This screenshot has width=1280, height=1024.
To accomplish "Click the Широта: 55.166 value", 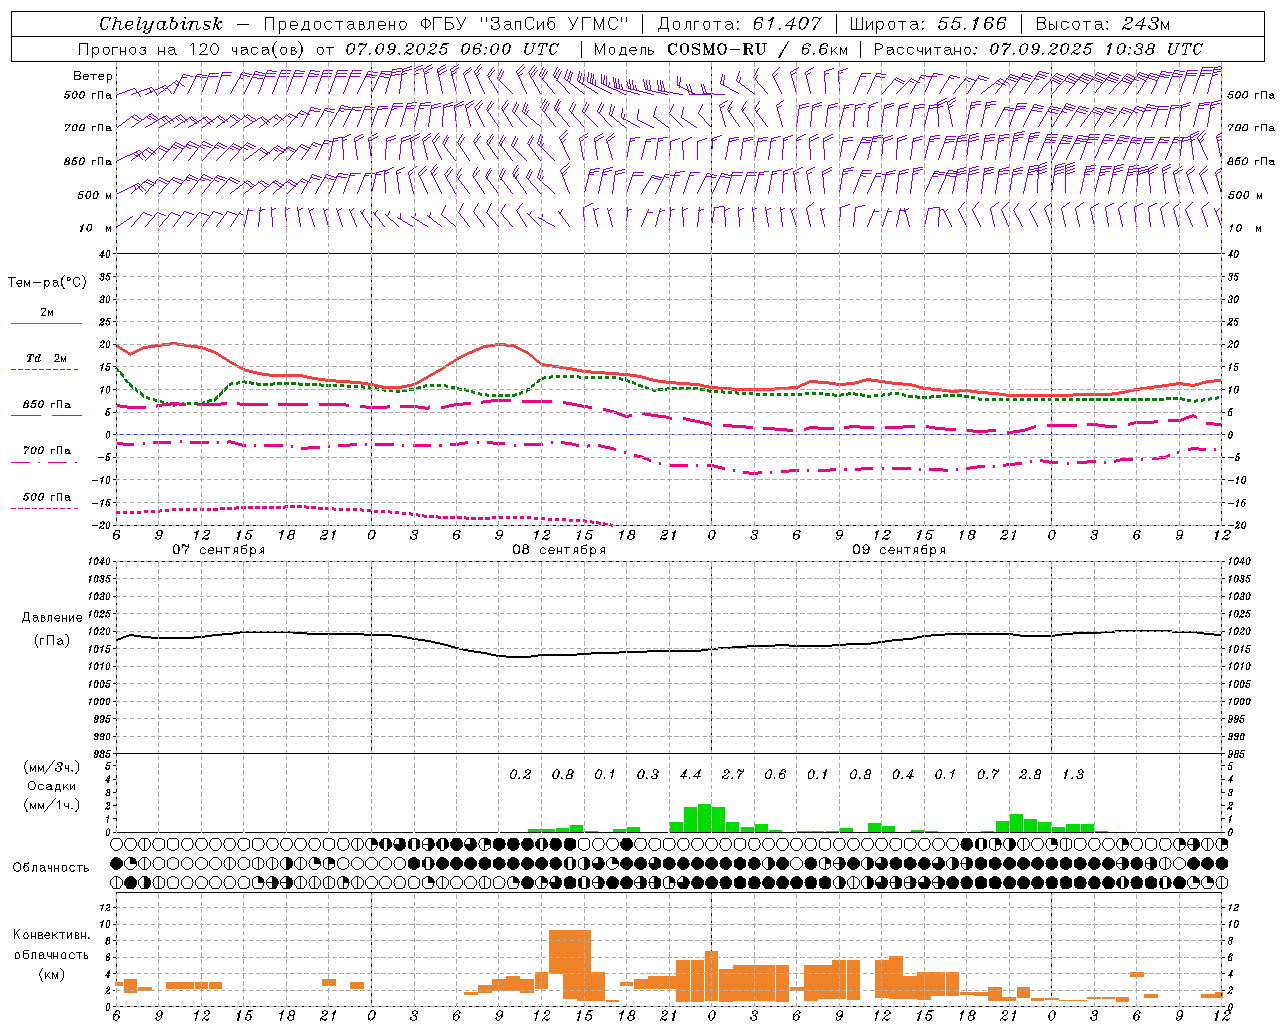I will (x=927, y=24).
